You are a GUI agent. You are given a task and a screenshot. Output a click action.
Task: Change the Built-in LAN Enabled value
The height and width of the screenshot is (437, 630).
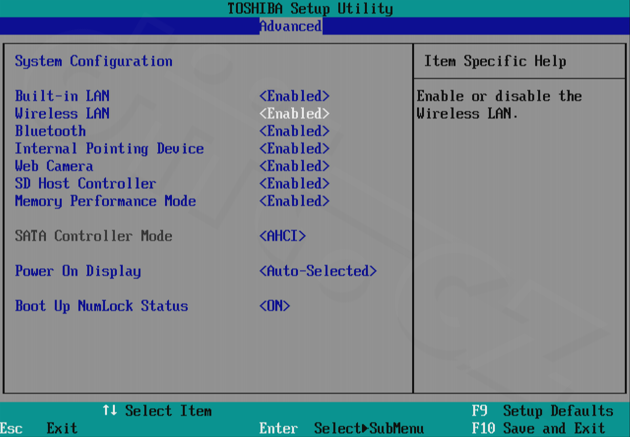pyautogui.click(x=294, y=96)
